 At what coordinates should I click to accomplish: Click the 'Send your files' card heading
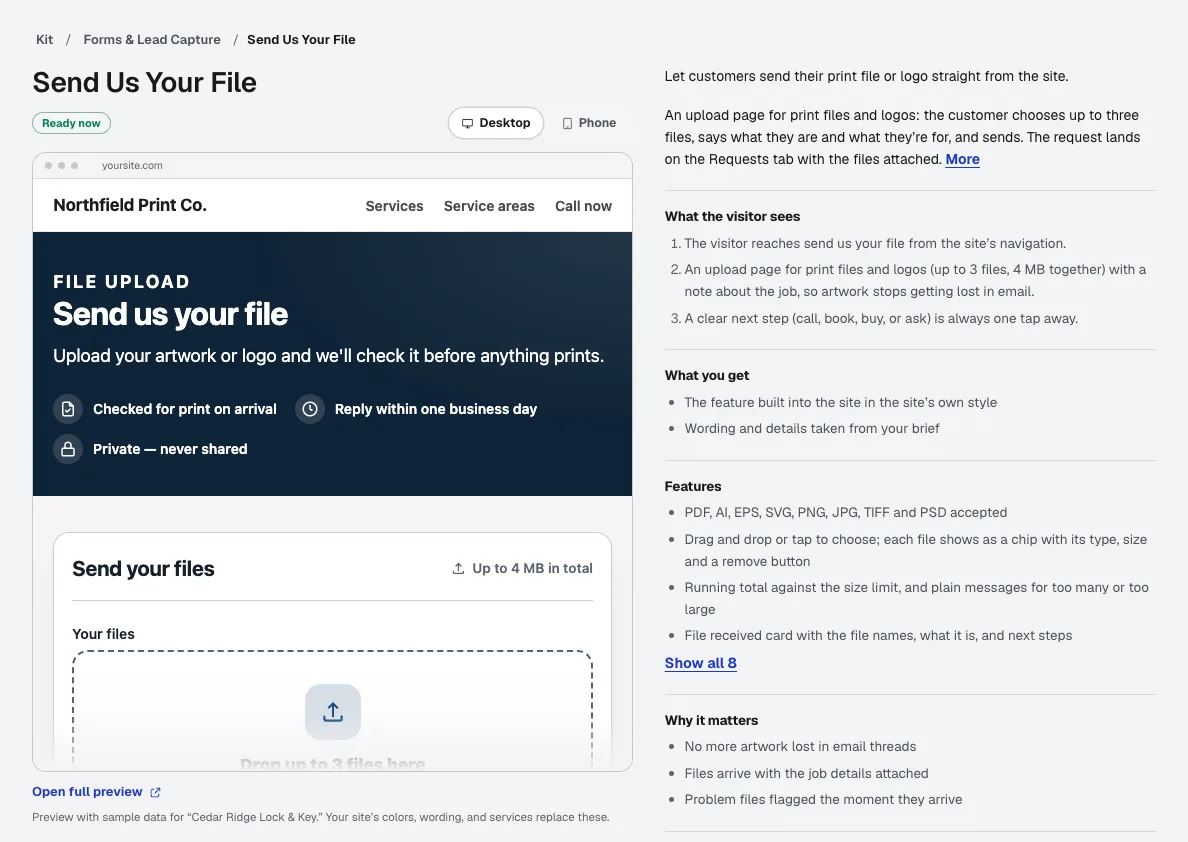143,568
